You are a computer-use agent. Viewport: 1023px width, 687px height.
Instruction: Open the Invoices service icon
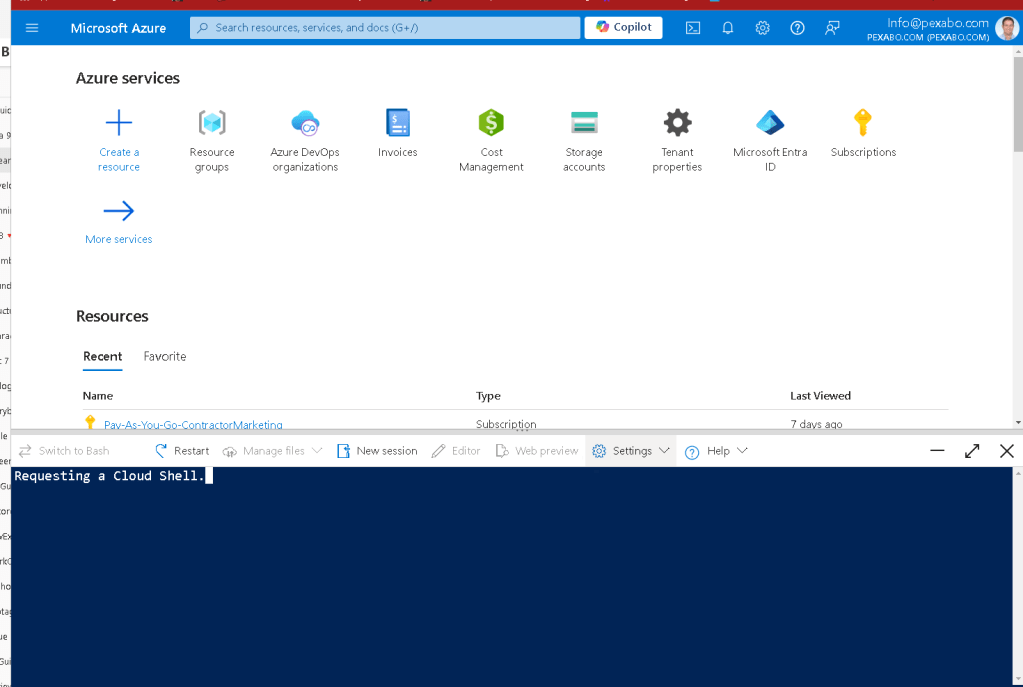pyautogui.click(x=397, y=122)
